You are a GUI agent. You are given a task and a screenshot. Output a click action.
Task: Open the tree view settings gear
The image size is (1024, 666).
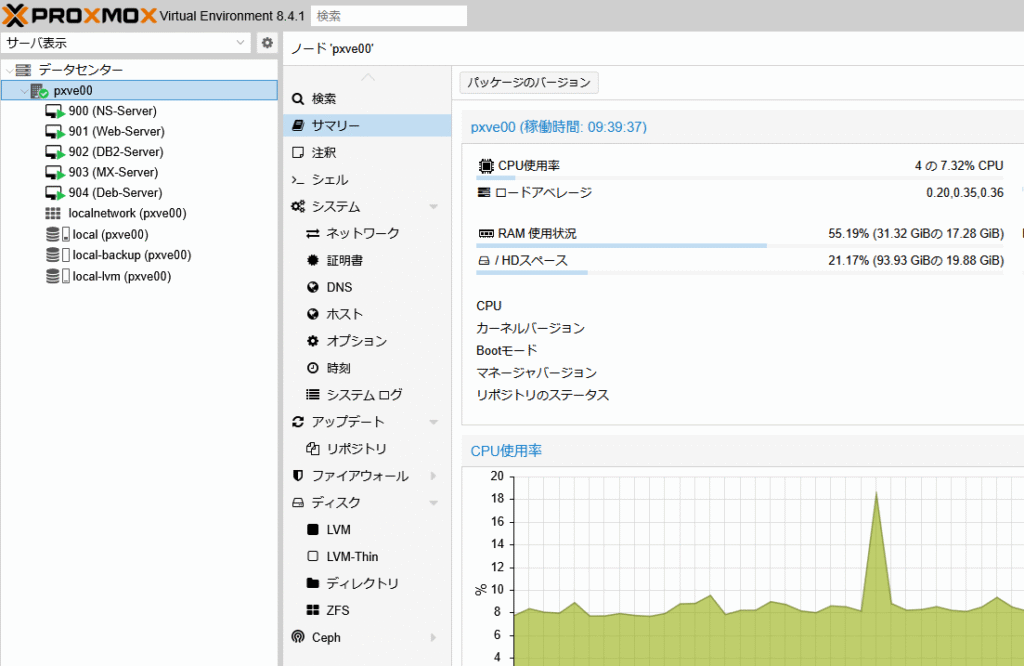point(267,43)
